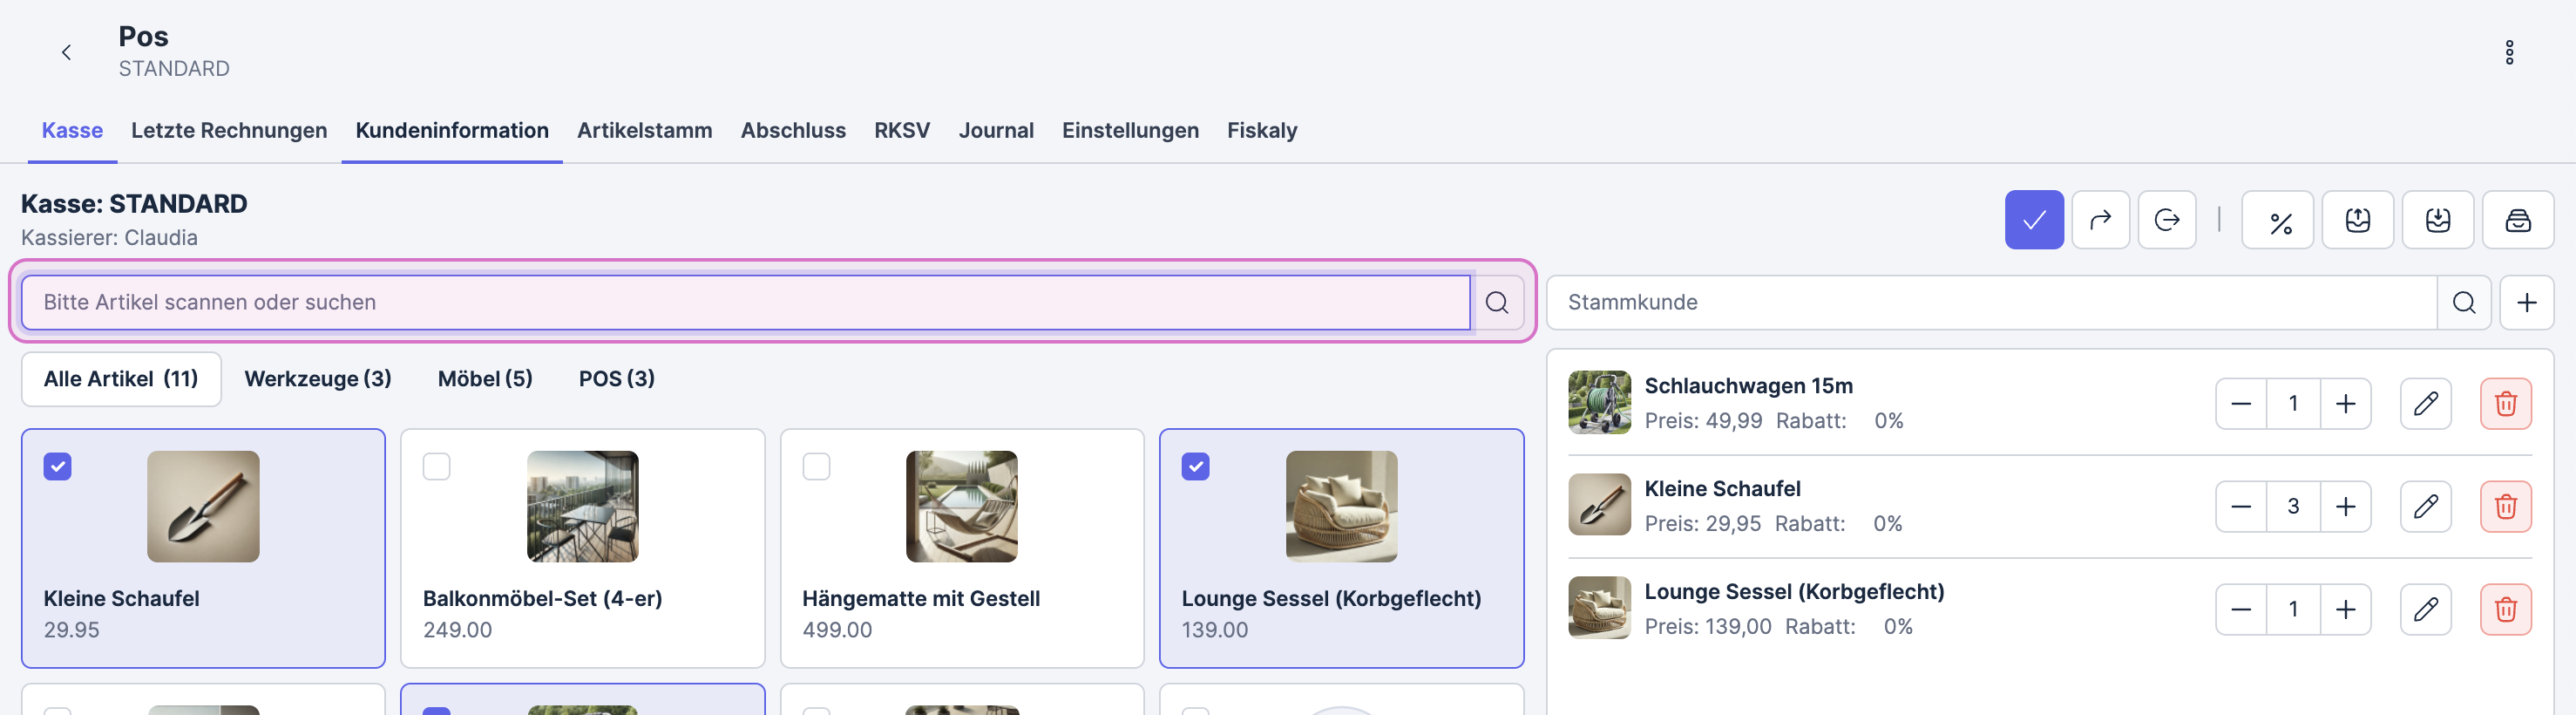The width and height of the screenshot is (2576, 715).
Task: Check the Balkonmöbel-Set (4-er) checkbox
Action: 437,466
